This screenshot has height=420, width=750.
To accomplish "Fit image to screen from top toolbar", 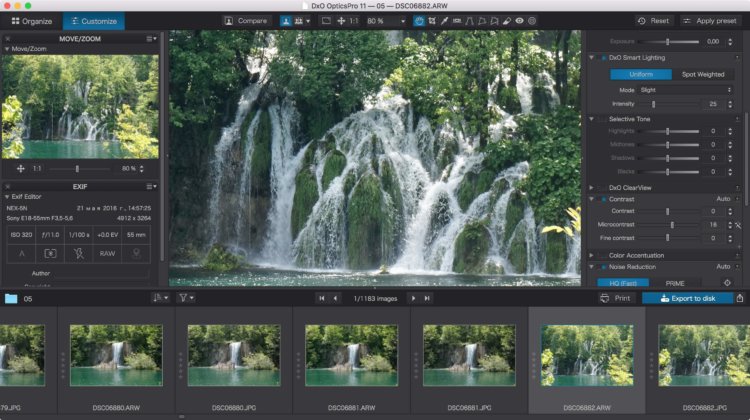I will coord(326,21).
